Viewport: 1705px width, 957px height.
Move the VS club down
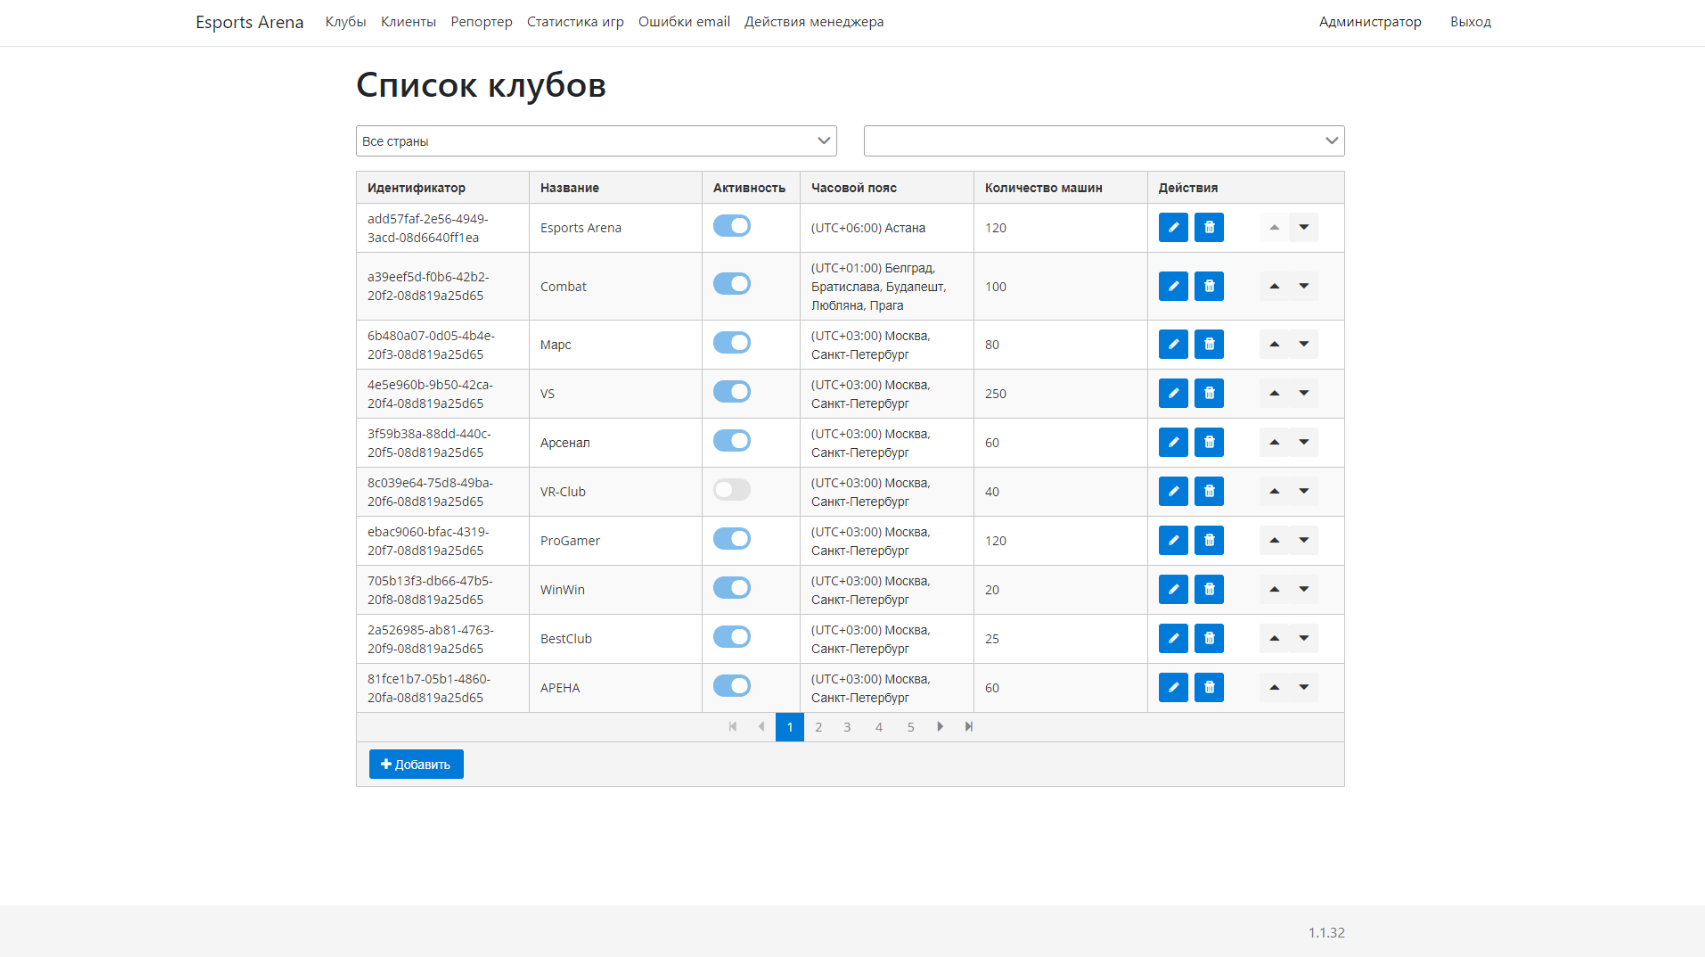click(x=1304, y=393)
